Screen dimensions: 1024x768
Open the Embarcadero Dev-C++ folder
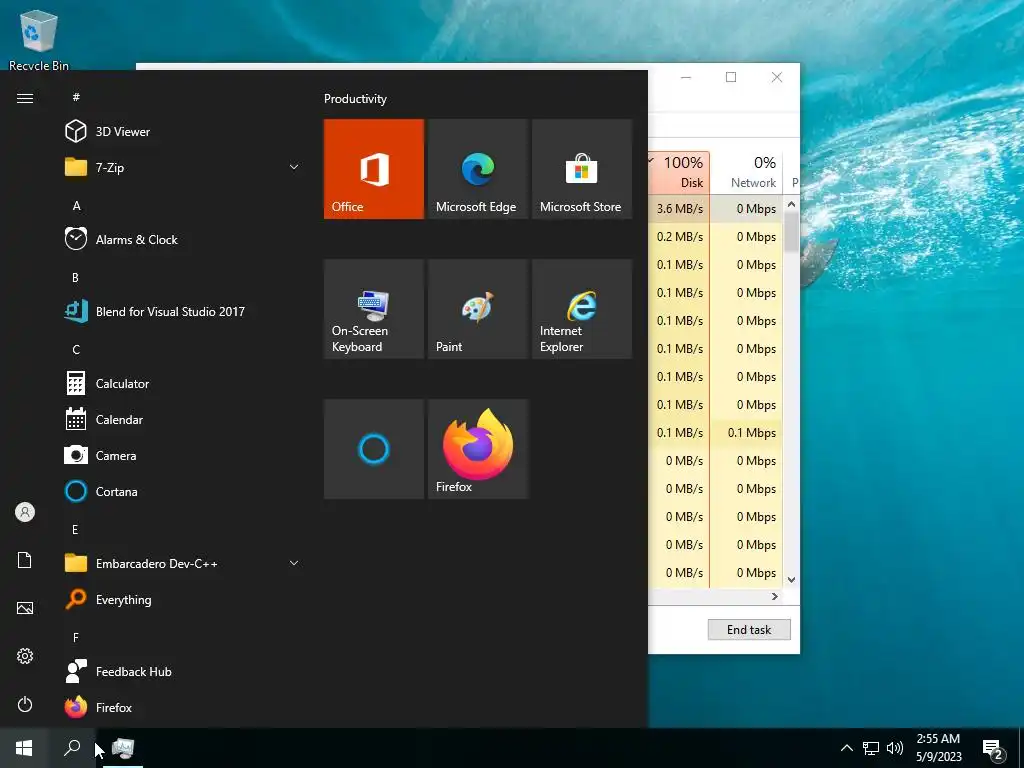pyautogui.click(x=180, y=563)
